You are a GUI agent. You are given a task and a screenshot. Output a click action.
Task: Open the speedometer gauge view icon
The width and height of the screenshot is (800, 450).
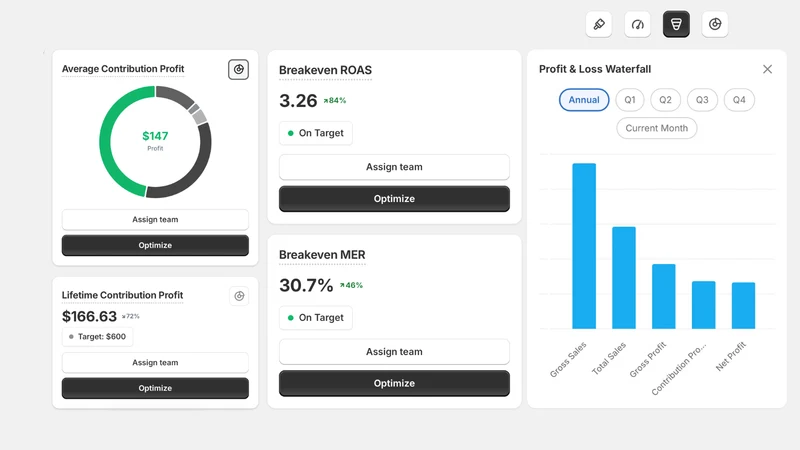coord(638,24)
